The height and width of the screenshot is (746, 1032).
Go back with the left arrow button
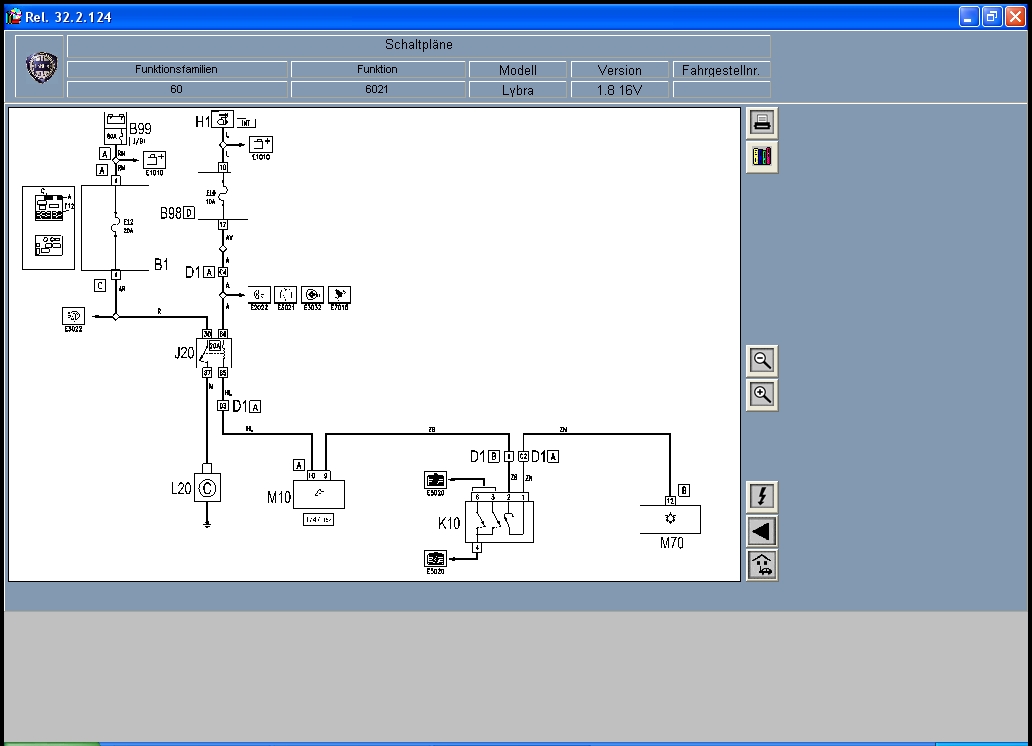click(x=761, y=531)
